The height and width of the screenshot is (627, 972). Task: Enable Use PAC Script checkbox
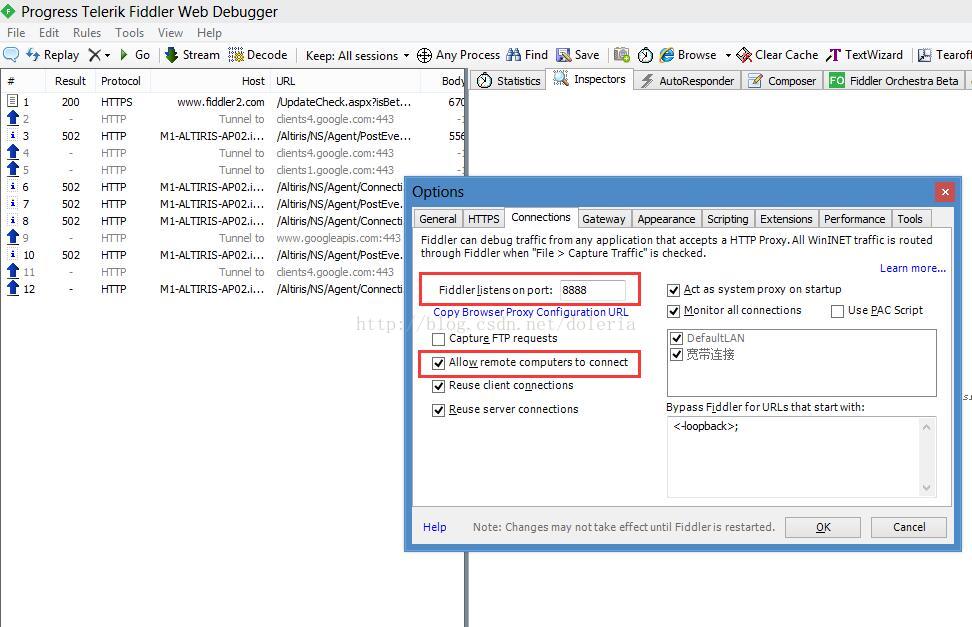pos(837,311)
